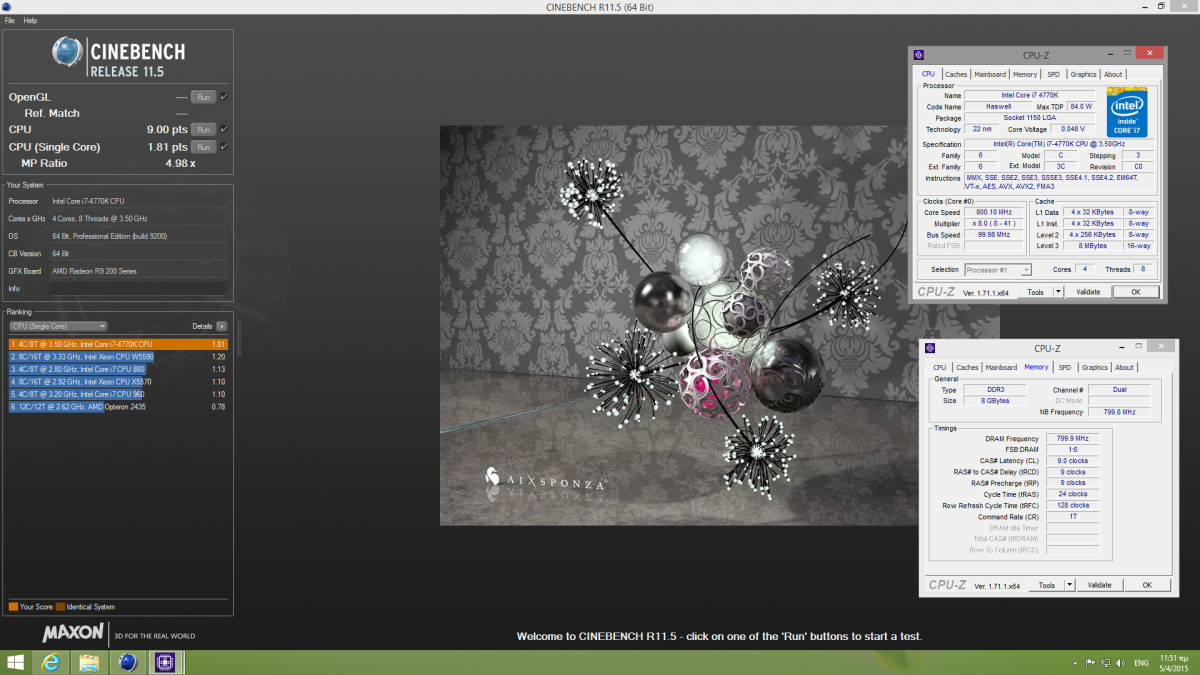Click Cinebench icon in taskbar

point(127,662)
